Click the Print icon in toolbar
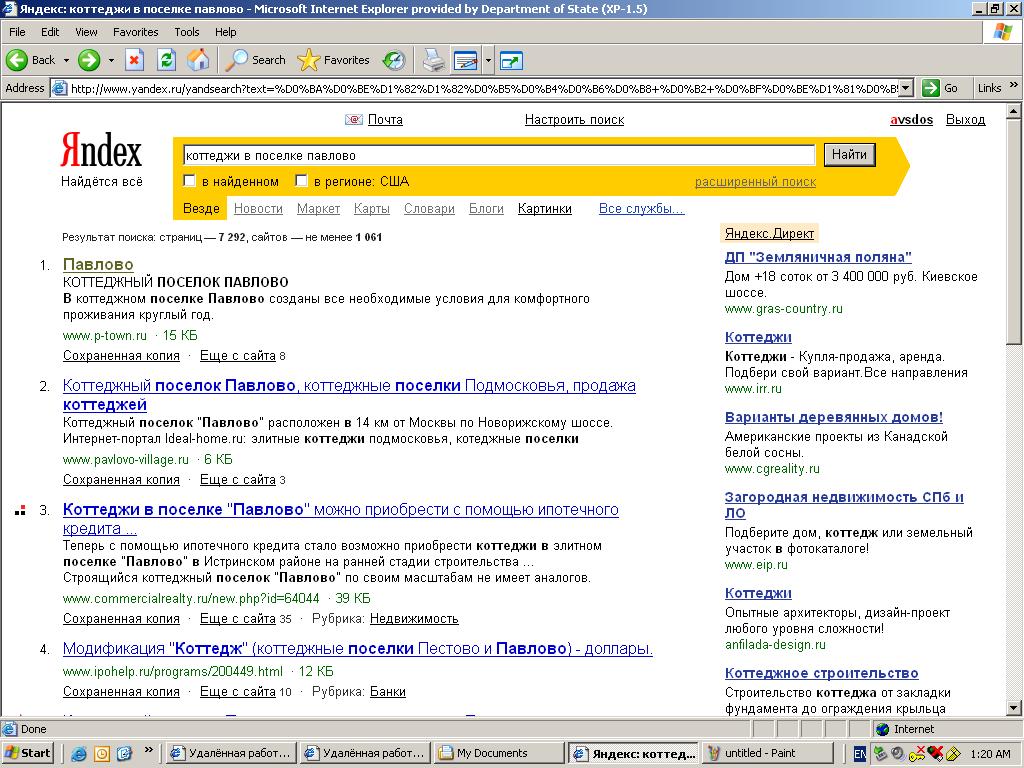Screen dimensions: 1024x768 coord(433,60)
